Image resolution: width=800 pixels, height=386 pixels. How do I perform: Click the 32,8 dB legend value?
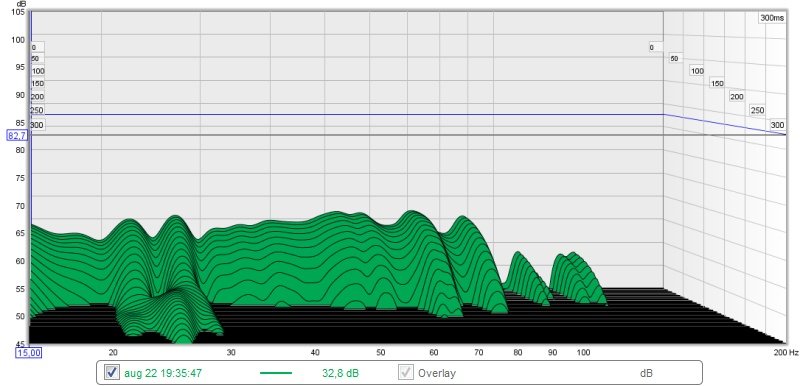point(340,373)
